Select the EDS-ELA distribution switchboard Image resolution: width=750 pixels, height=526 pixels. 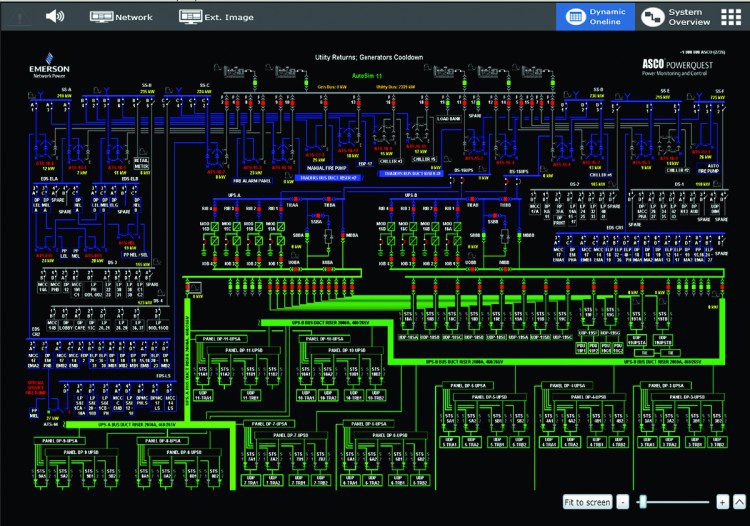tap(49, 179)
